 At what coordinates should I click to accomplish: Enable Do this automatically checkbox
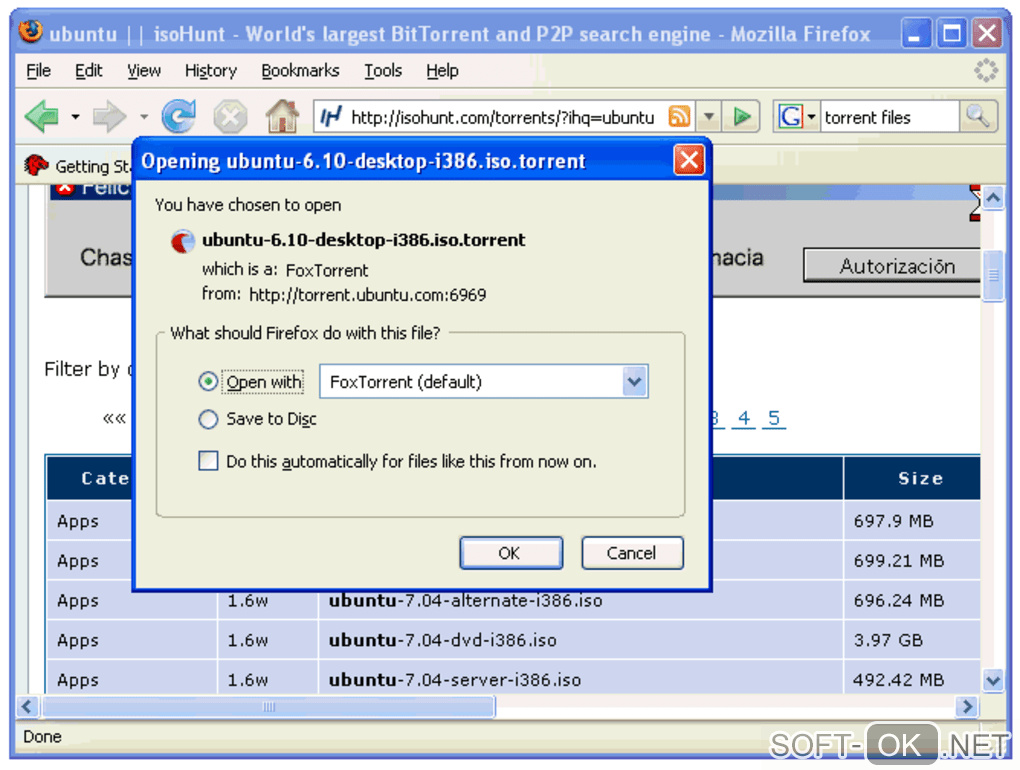click(208, 461)
